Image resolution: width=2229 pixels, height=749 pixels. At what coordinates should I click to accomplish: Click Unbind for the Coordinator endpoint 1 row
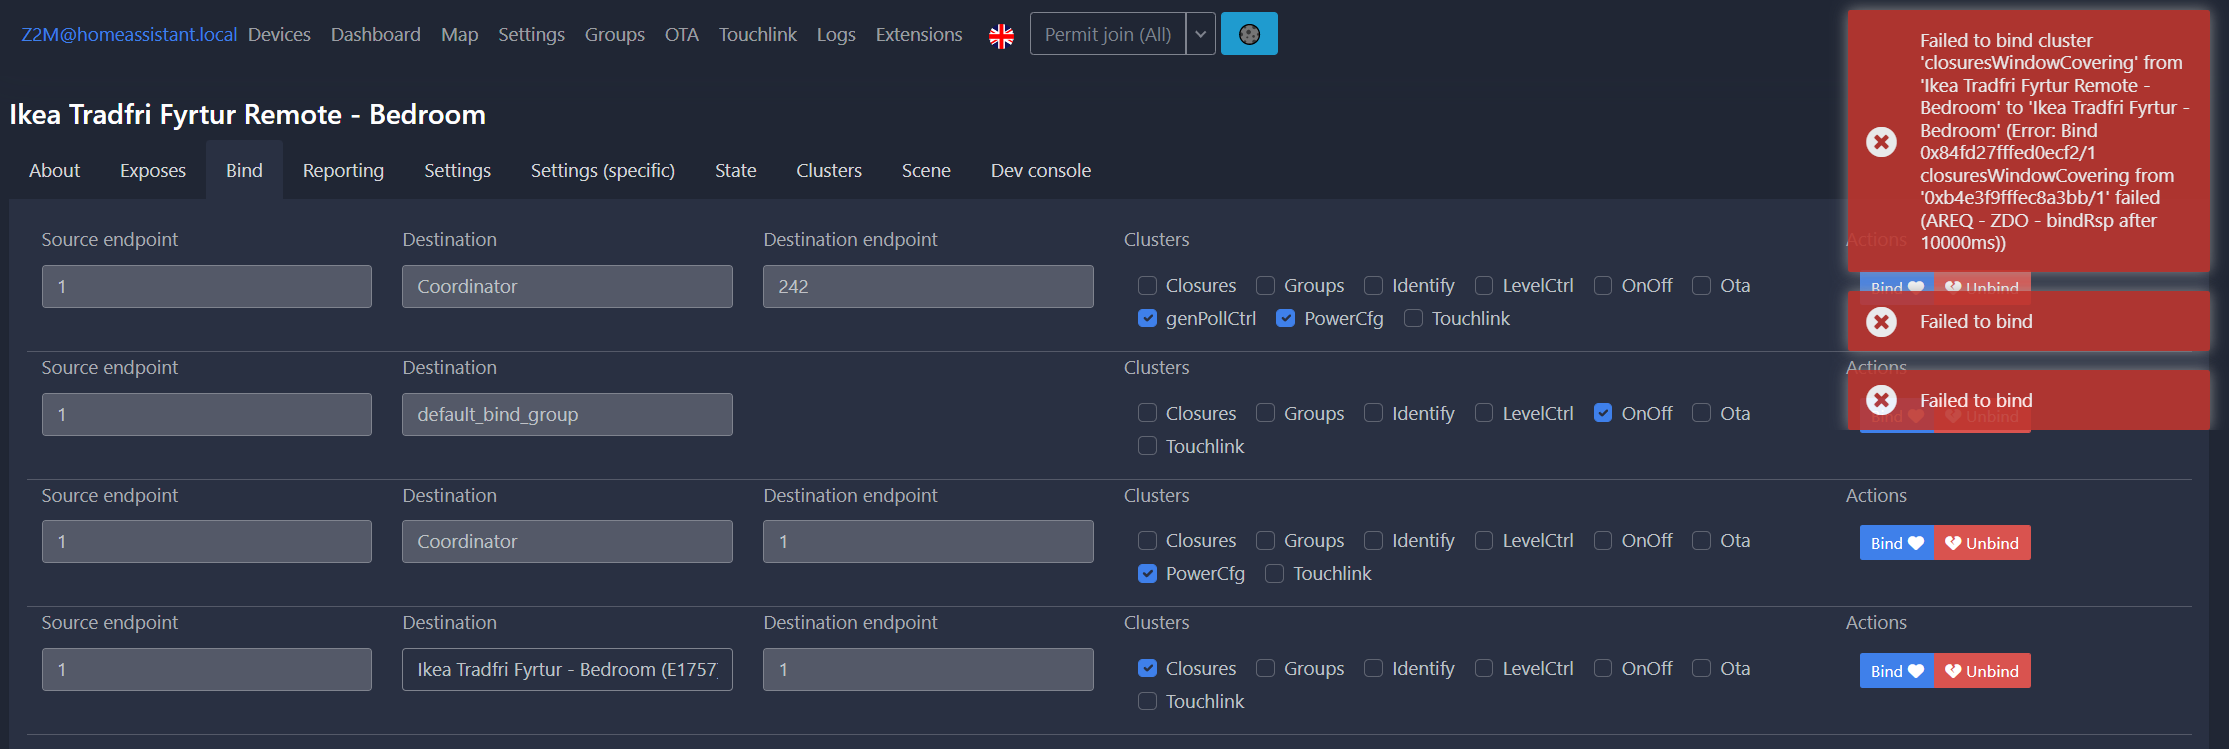click(x=1982, y=543)
